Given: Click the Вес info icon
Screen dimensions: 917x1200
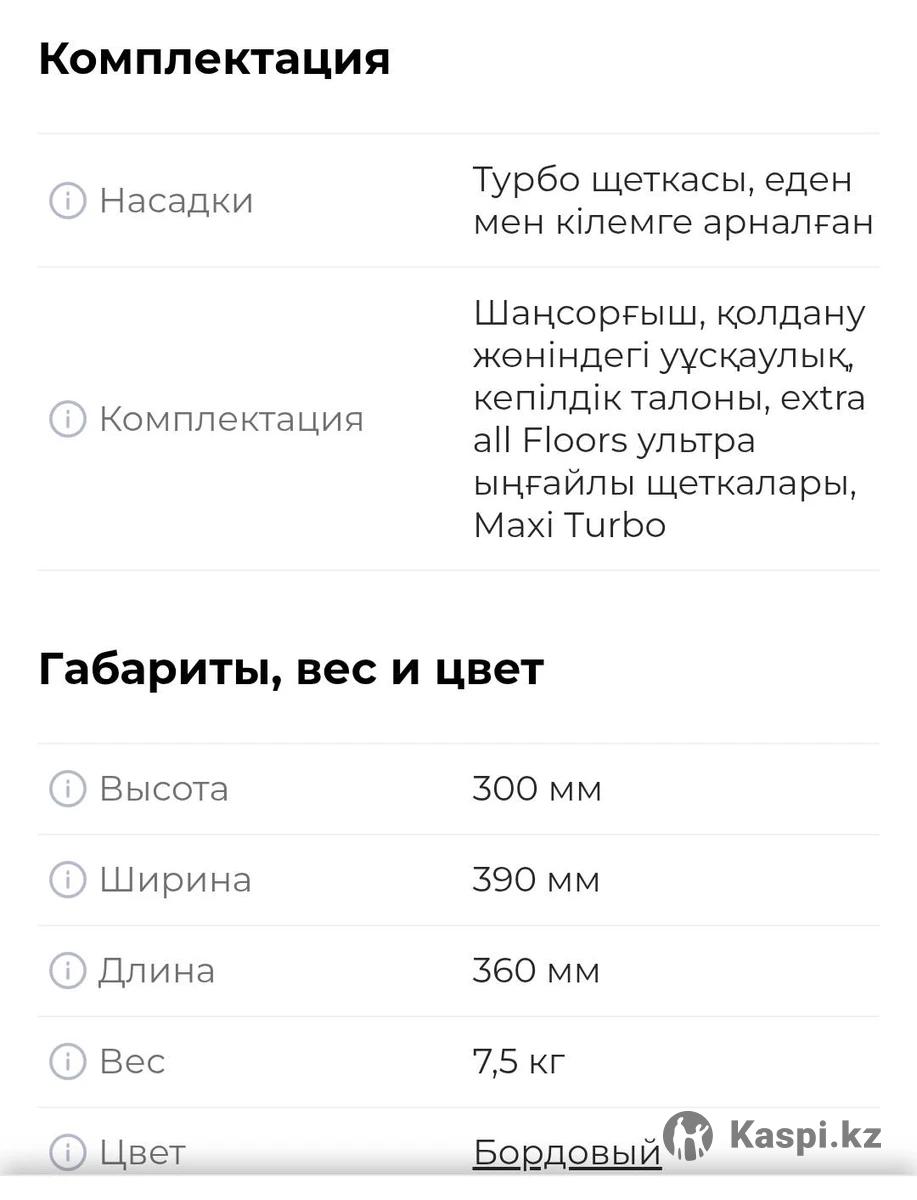Looking at the screenshot, I should [x=67, y=1061].
